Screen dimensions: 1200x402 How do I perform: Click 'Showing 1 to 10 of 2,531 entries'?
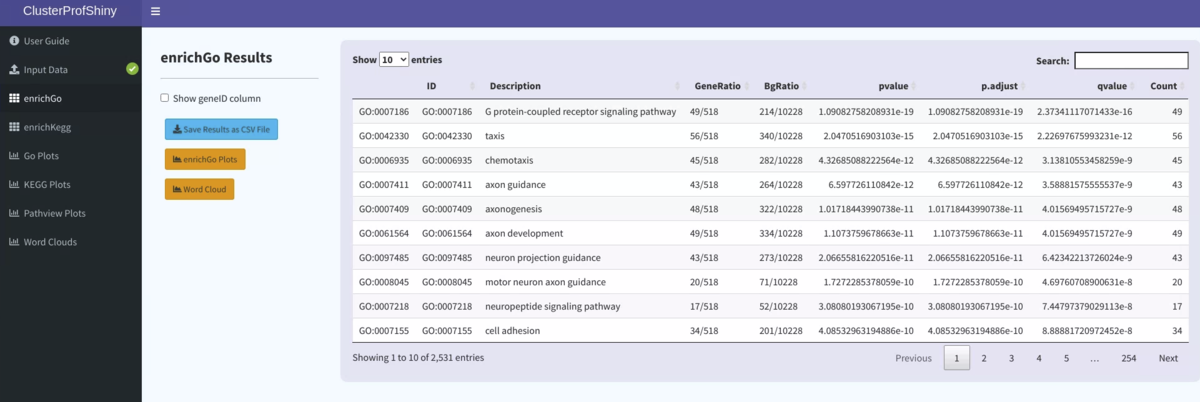[x=418, y=357]
